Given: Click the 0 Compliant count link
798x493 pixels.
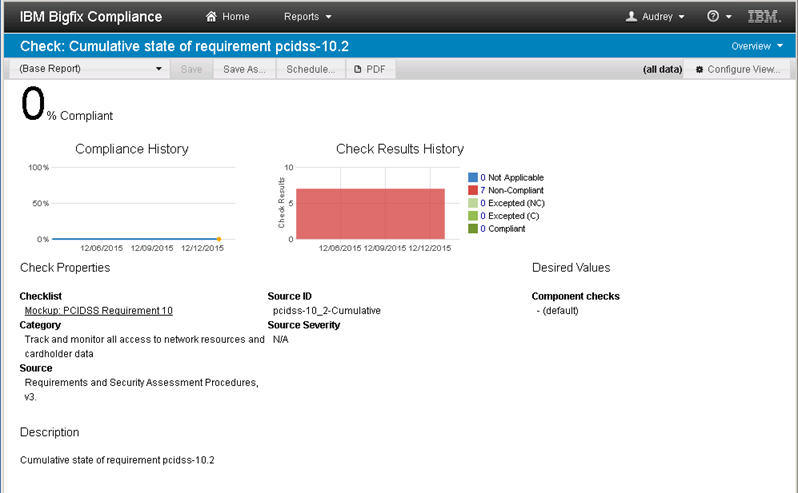Looking at the screenshot, I should coord(482,229).
